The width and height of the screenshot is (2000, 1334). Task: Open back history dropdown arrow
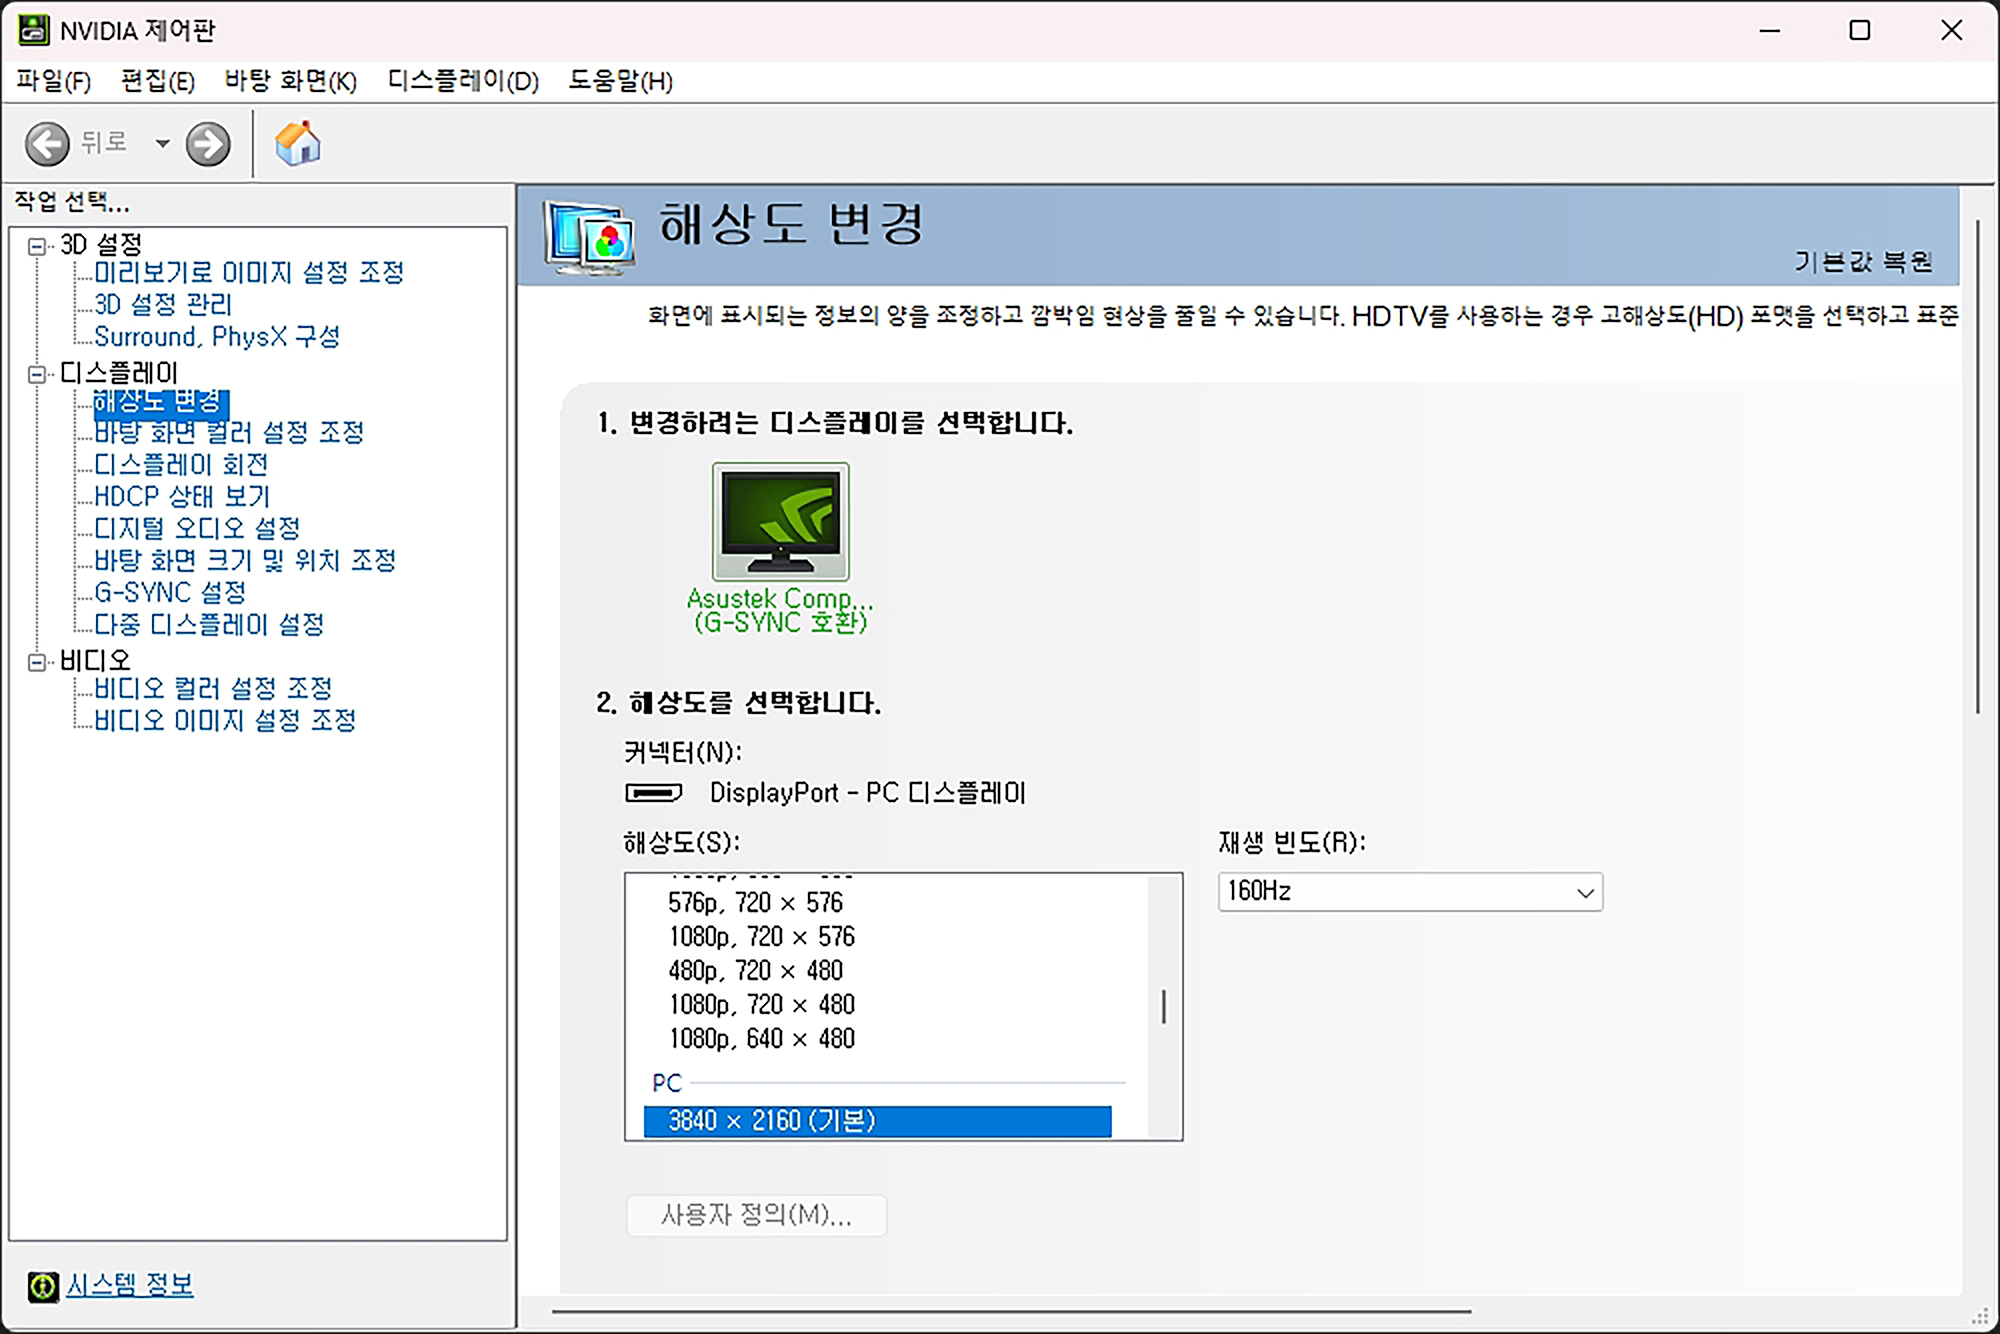click(162, 144)
